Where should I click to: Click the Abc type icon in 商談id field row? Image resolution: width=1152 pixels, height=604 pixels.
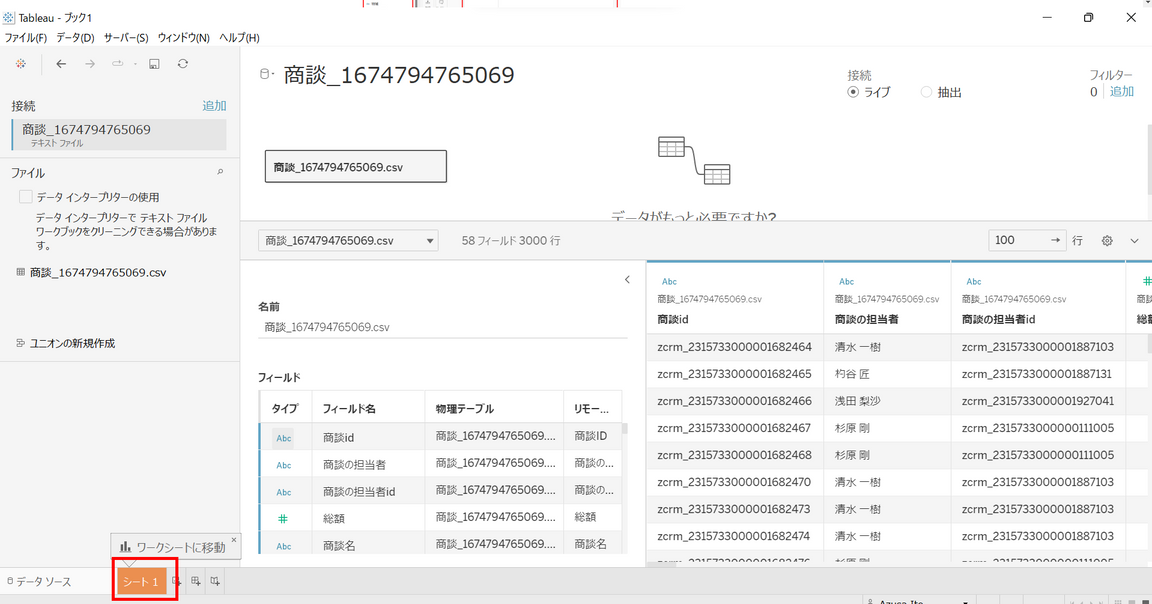click(284, 438)
